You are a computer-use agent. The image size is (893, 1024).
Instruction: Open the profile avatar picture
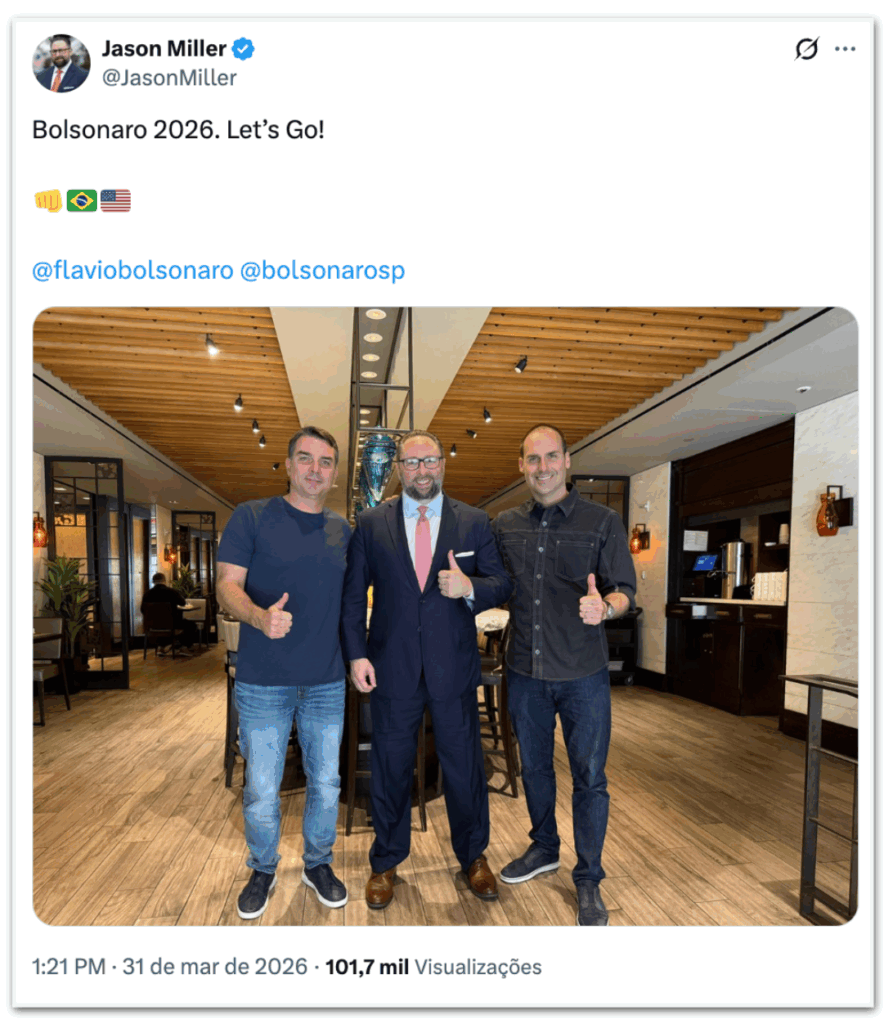(x=61, y=63)
